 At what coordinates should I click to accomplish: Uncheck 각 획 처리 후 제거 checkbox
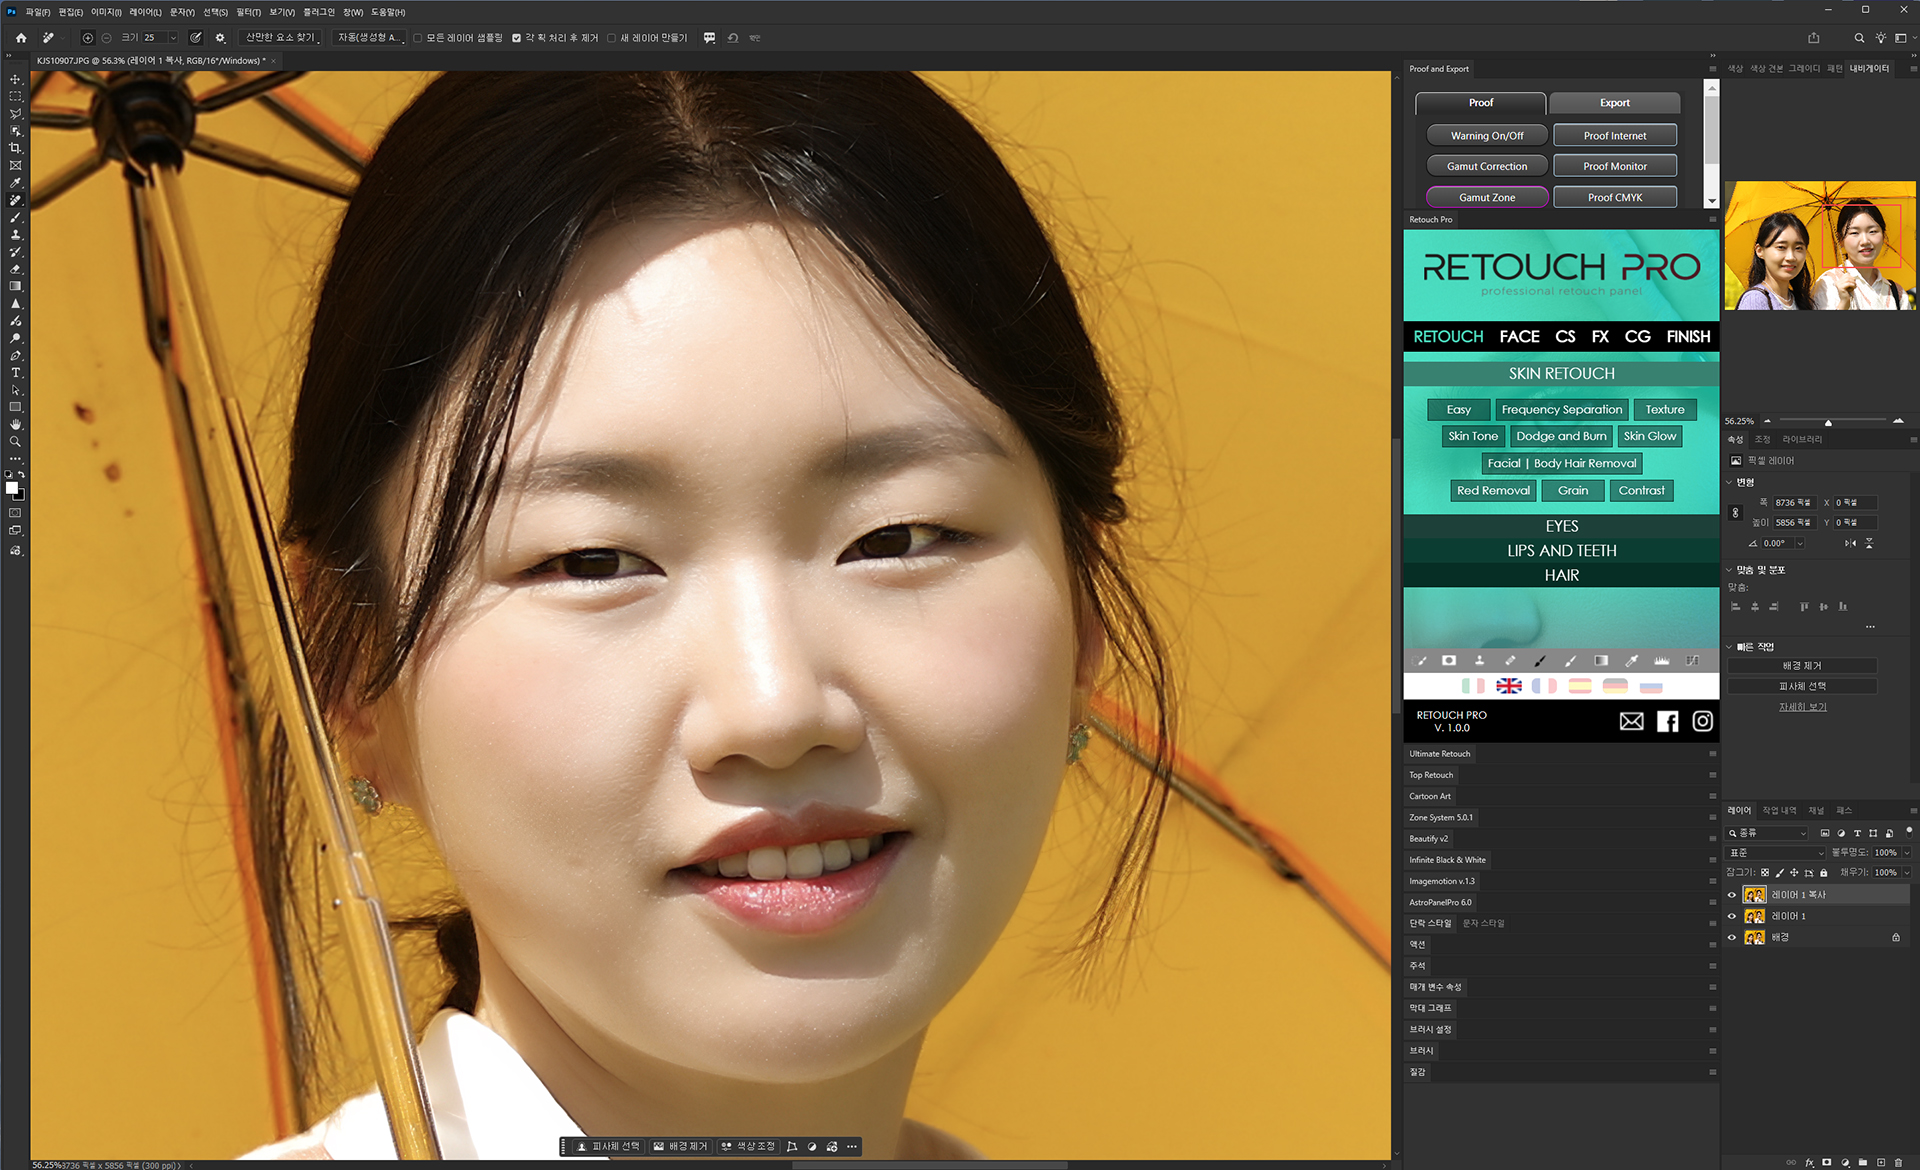click(516, 38)
